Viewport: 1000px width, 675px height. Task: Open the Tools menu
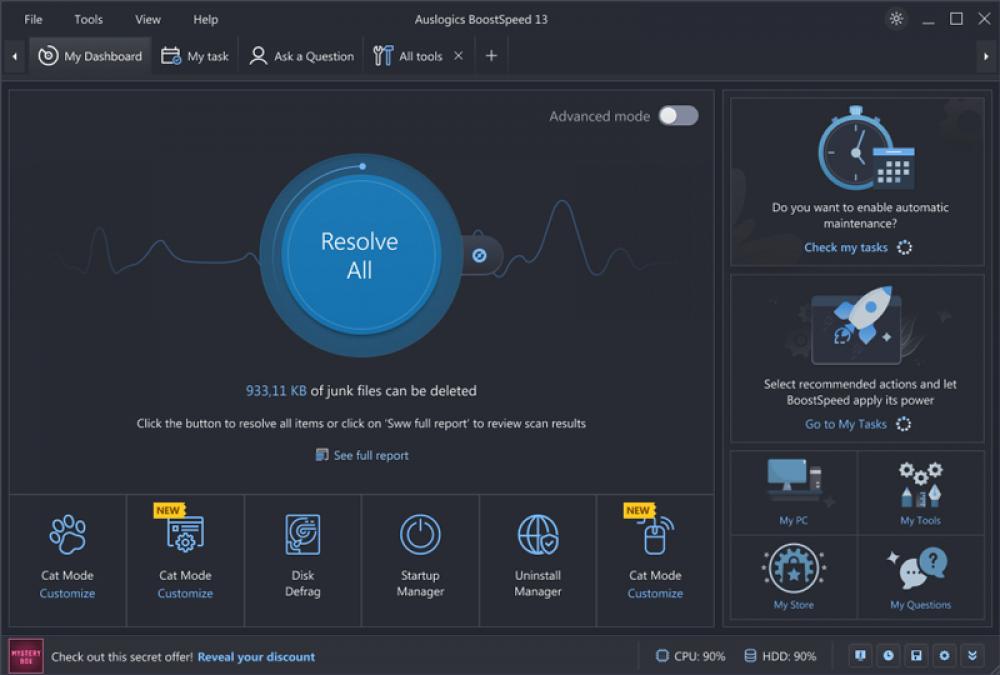click(x=88, y=19)
